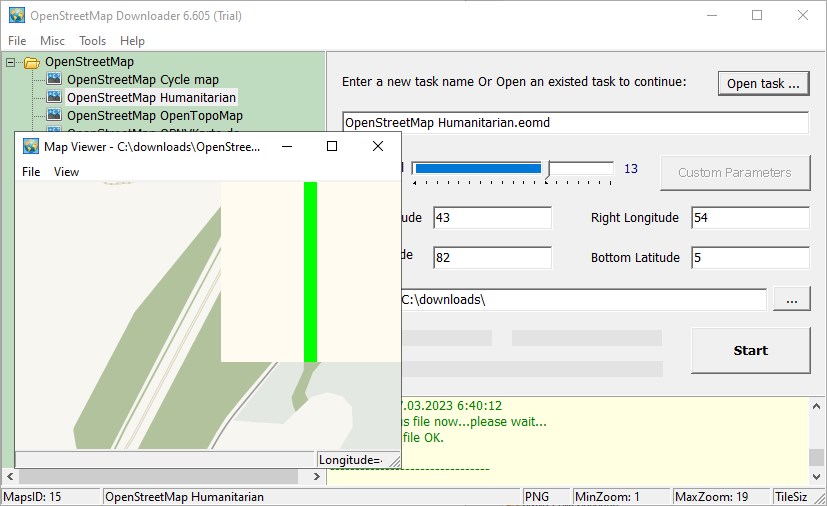Viewport: 827px width, 506px height.
Task: Click the OpenStreetMap folder icon
Action: [x=32, y=63]
